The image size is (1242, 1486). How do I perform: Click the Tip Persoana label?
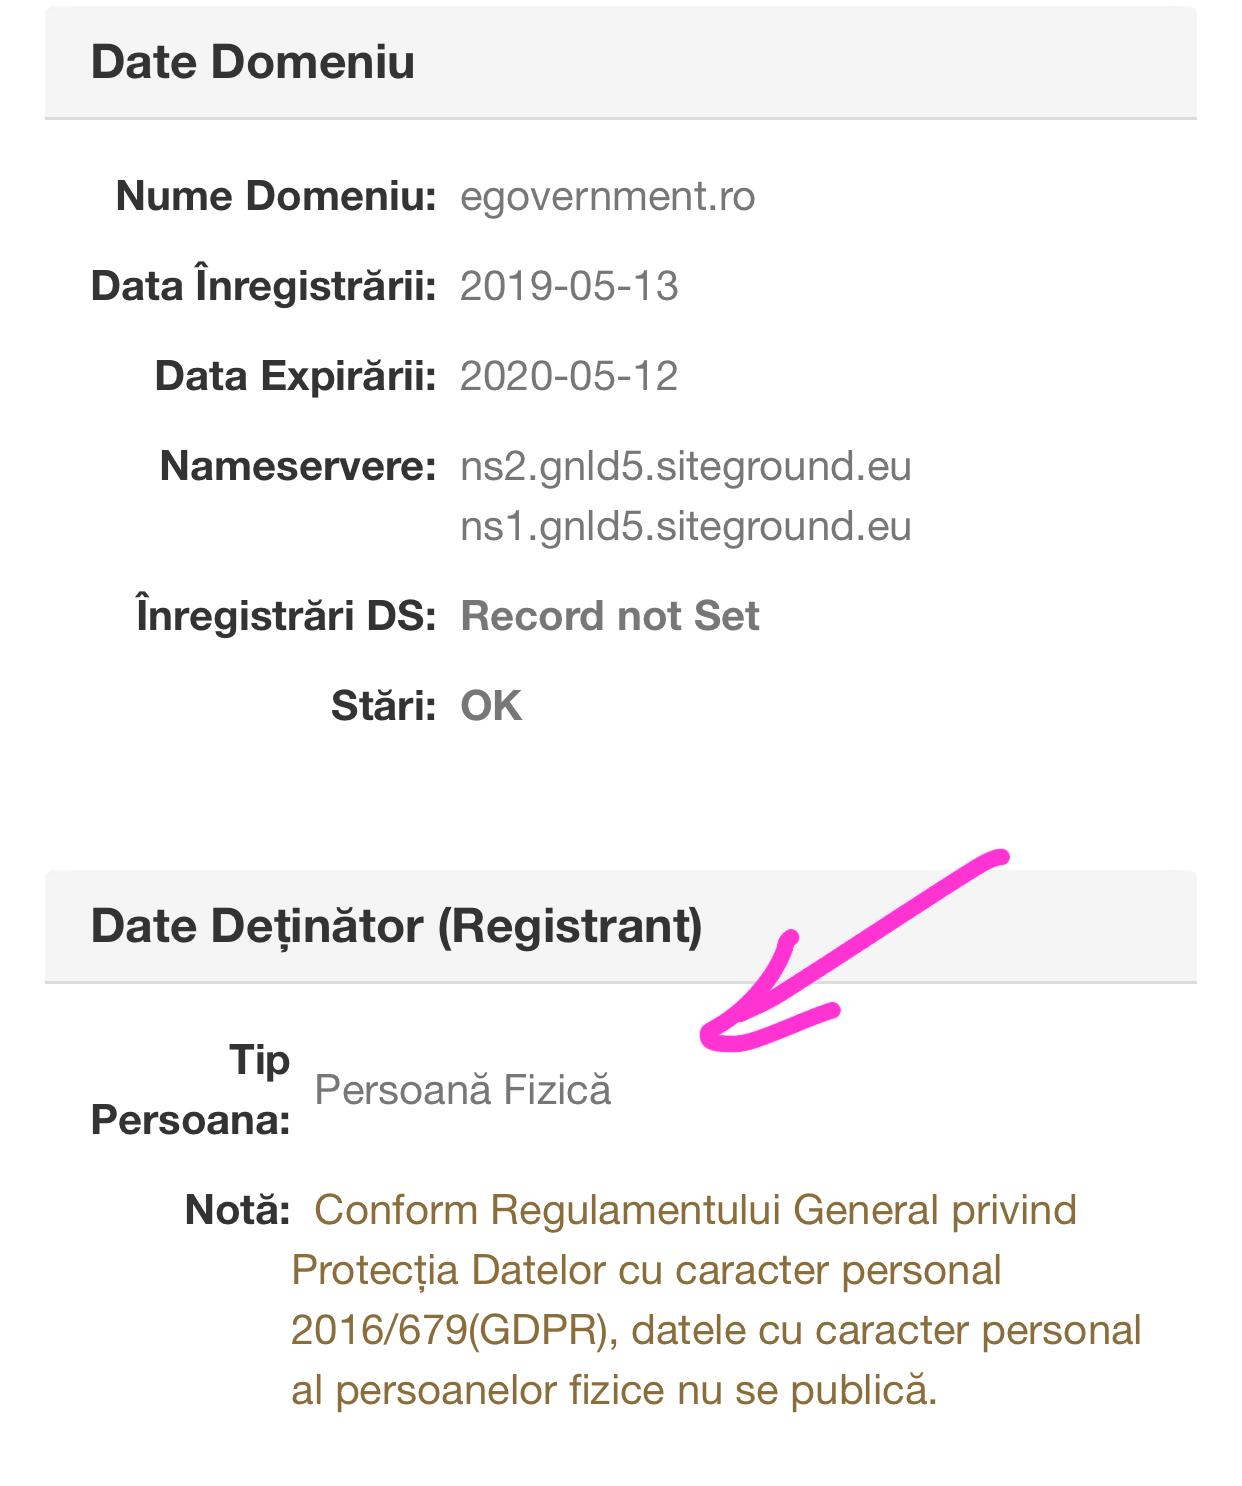coord(191,1090)
